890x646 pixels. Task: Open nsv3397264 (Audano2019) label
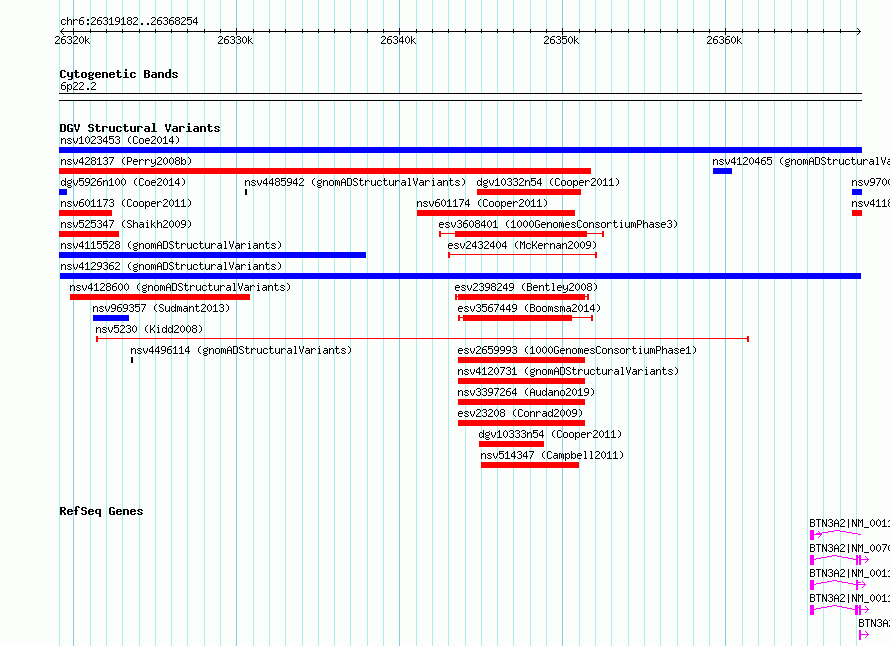click(x=526, y=392)
